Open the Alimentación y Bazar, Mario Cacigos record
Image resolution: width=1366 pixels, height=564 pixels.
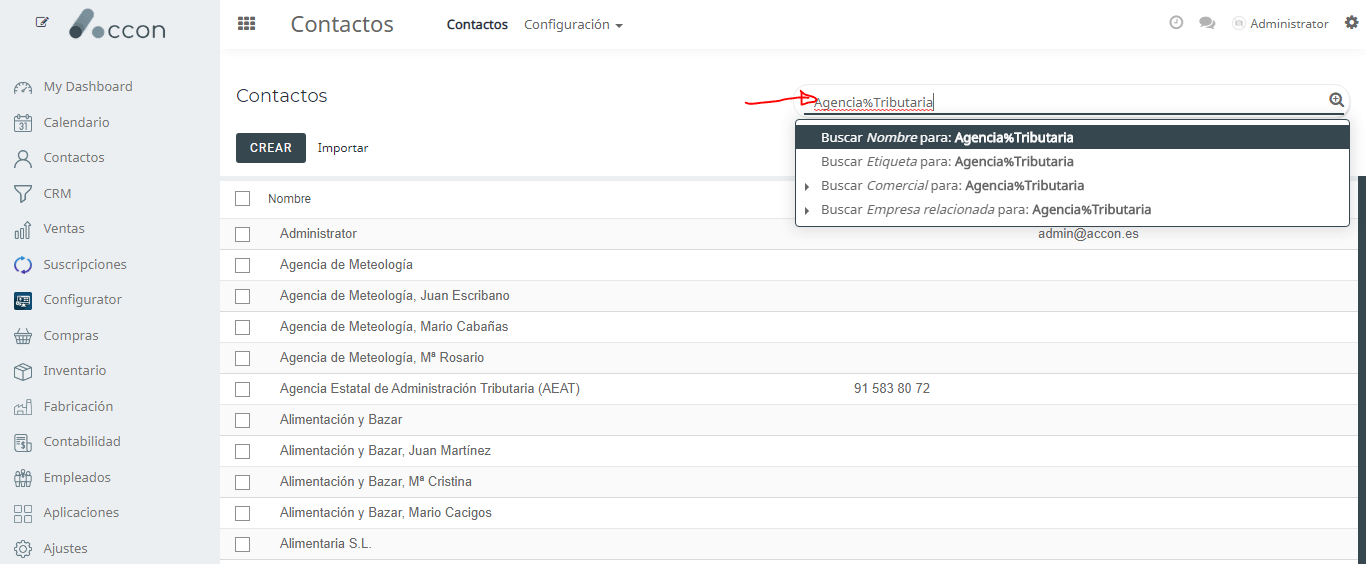tap(386, 513)
